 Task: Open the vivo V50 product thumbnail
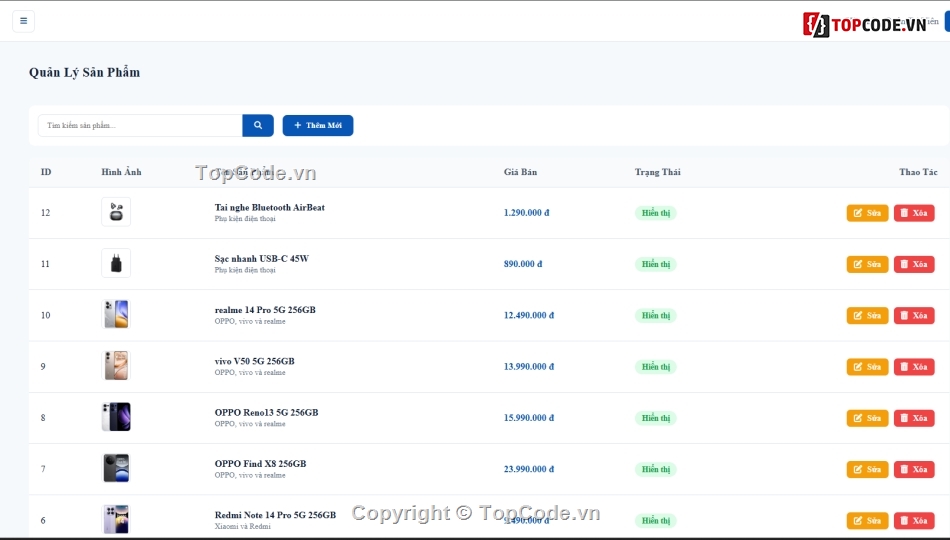click(116, 365)
